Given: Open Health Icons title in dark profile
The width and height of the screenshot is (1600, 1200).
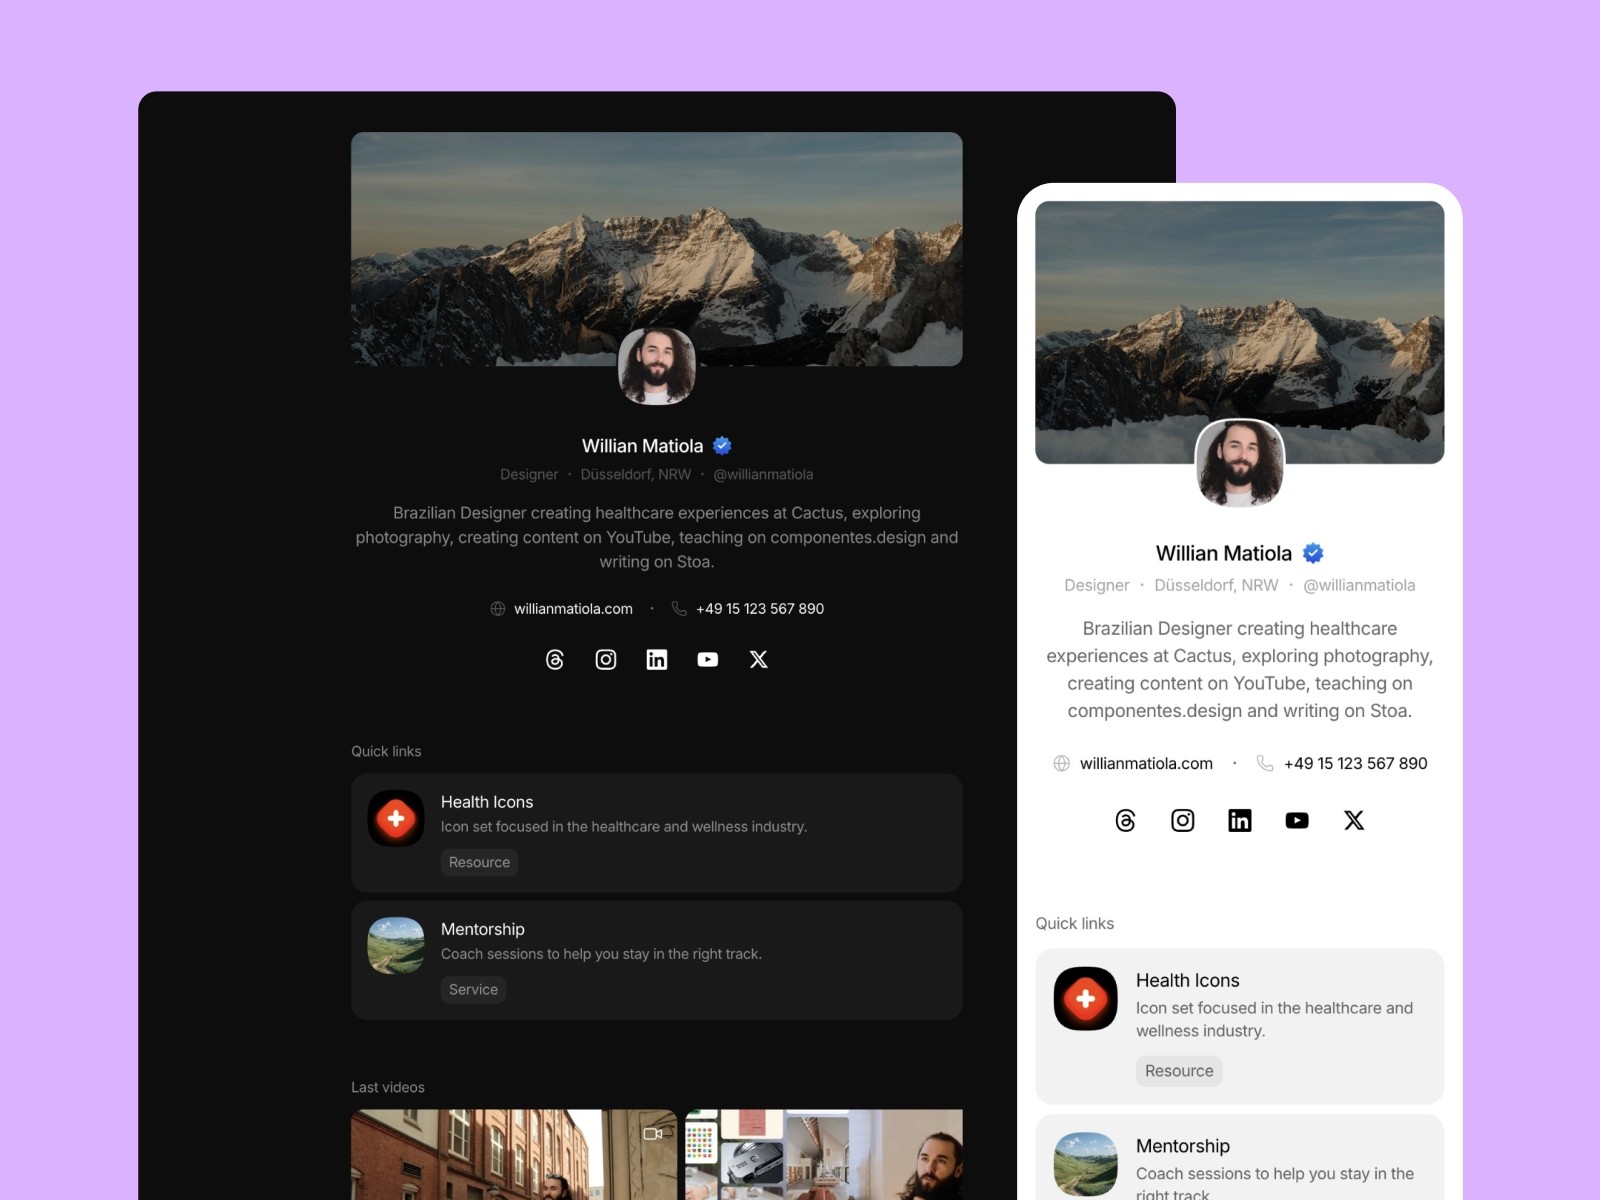Looking at the screenshot, I should coord(487,802).
